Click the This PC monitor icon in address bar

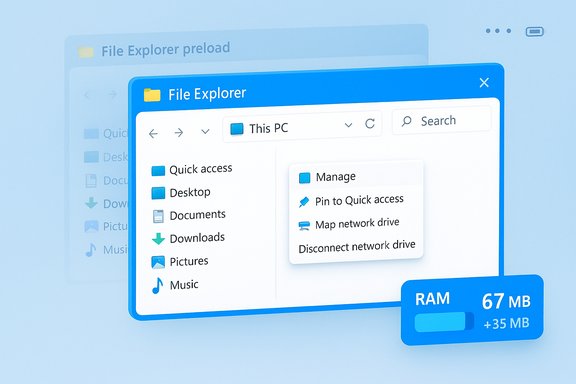pos(237,129)
